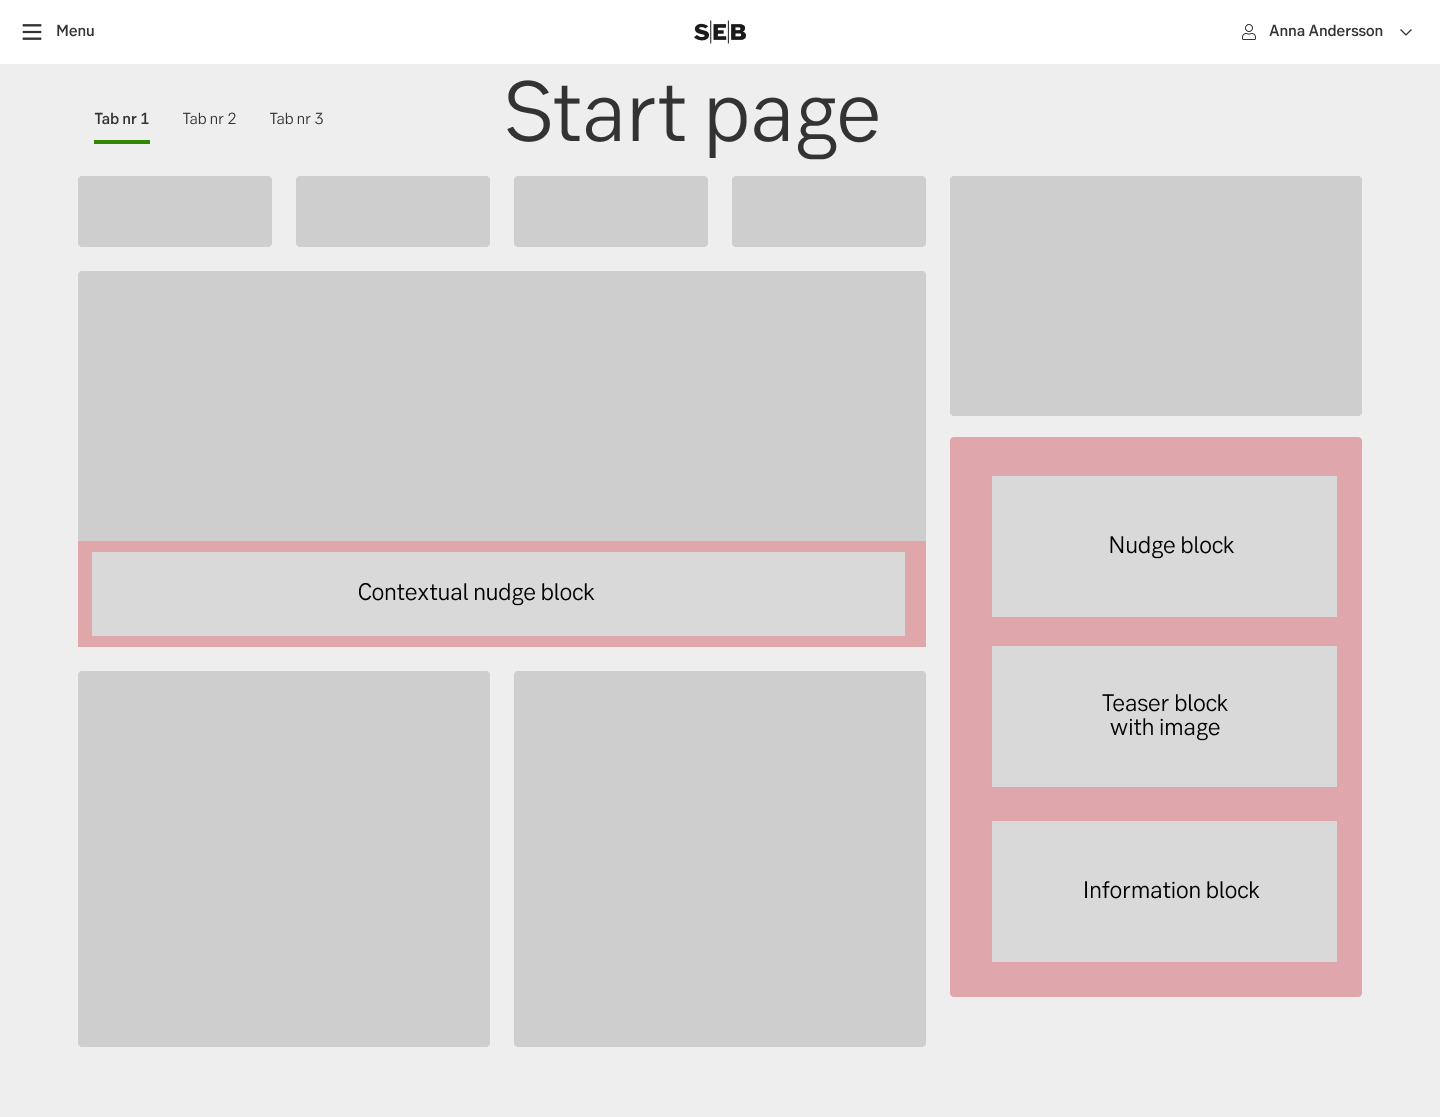Select Tab nr 1
1440x1117 pixels.
[121, 118]
